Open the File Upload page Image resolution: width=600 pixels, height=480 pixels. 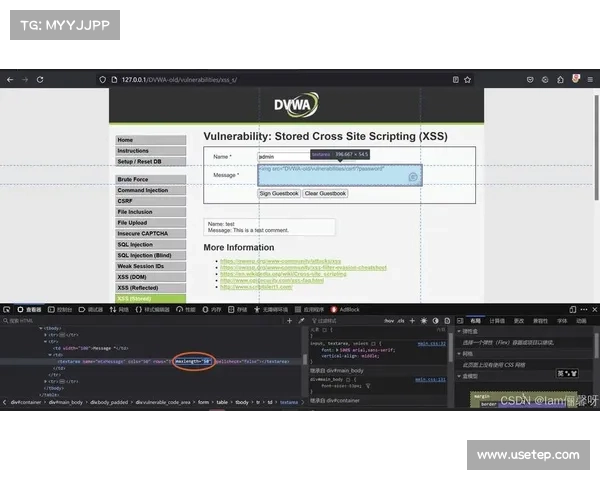click(151, 222)
